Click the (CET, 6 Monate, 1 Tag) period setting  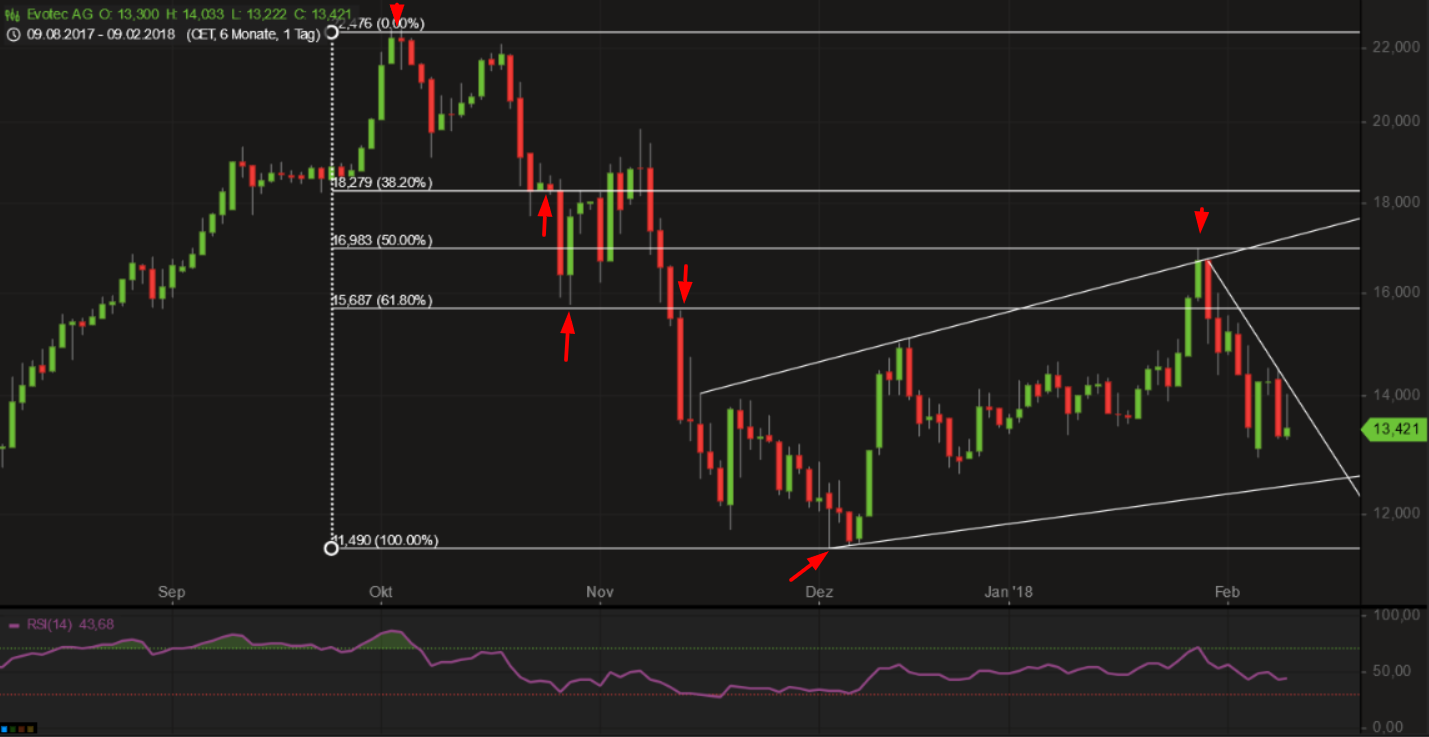pos(252,34)
